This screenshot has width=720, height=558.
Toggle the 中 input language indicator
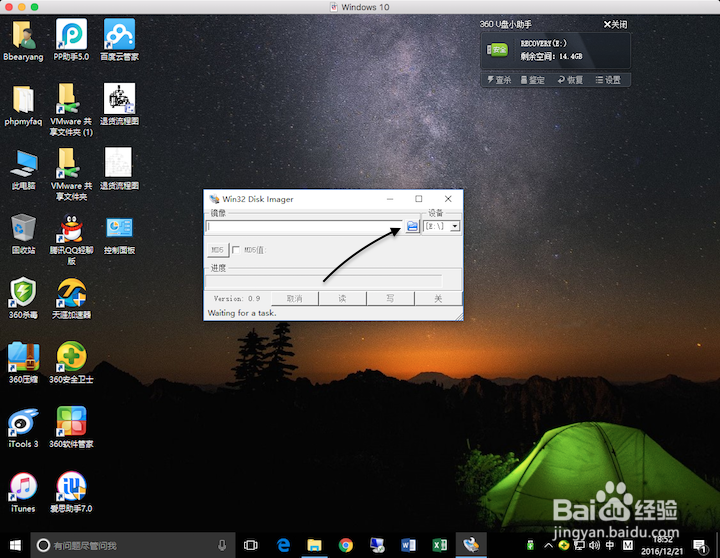tap(610, 545)
